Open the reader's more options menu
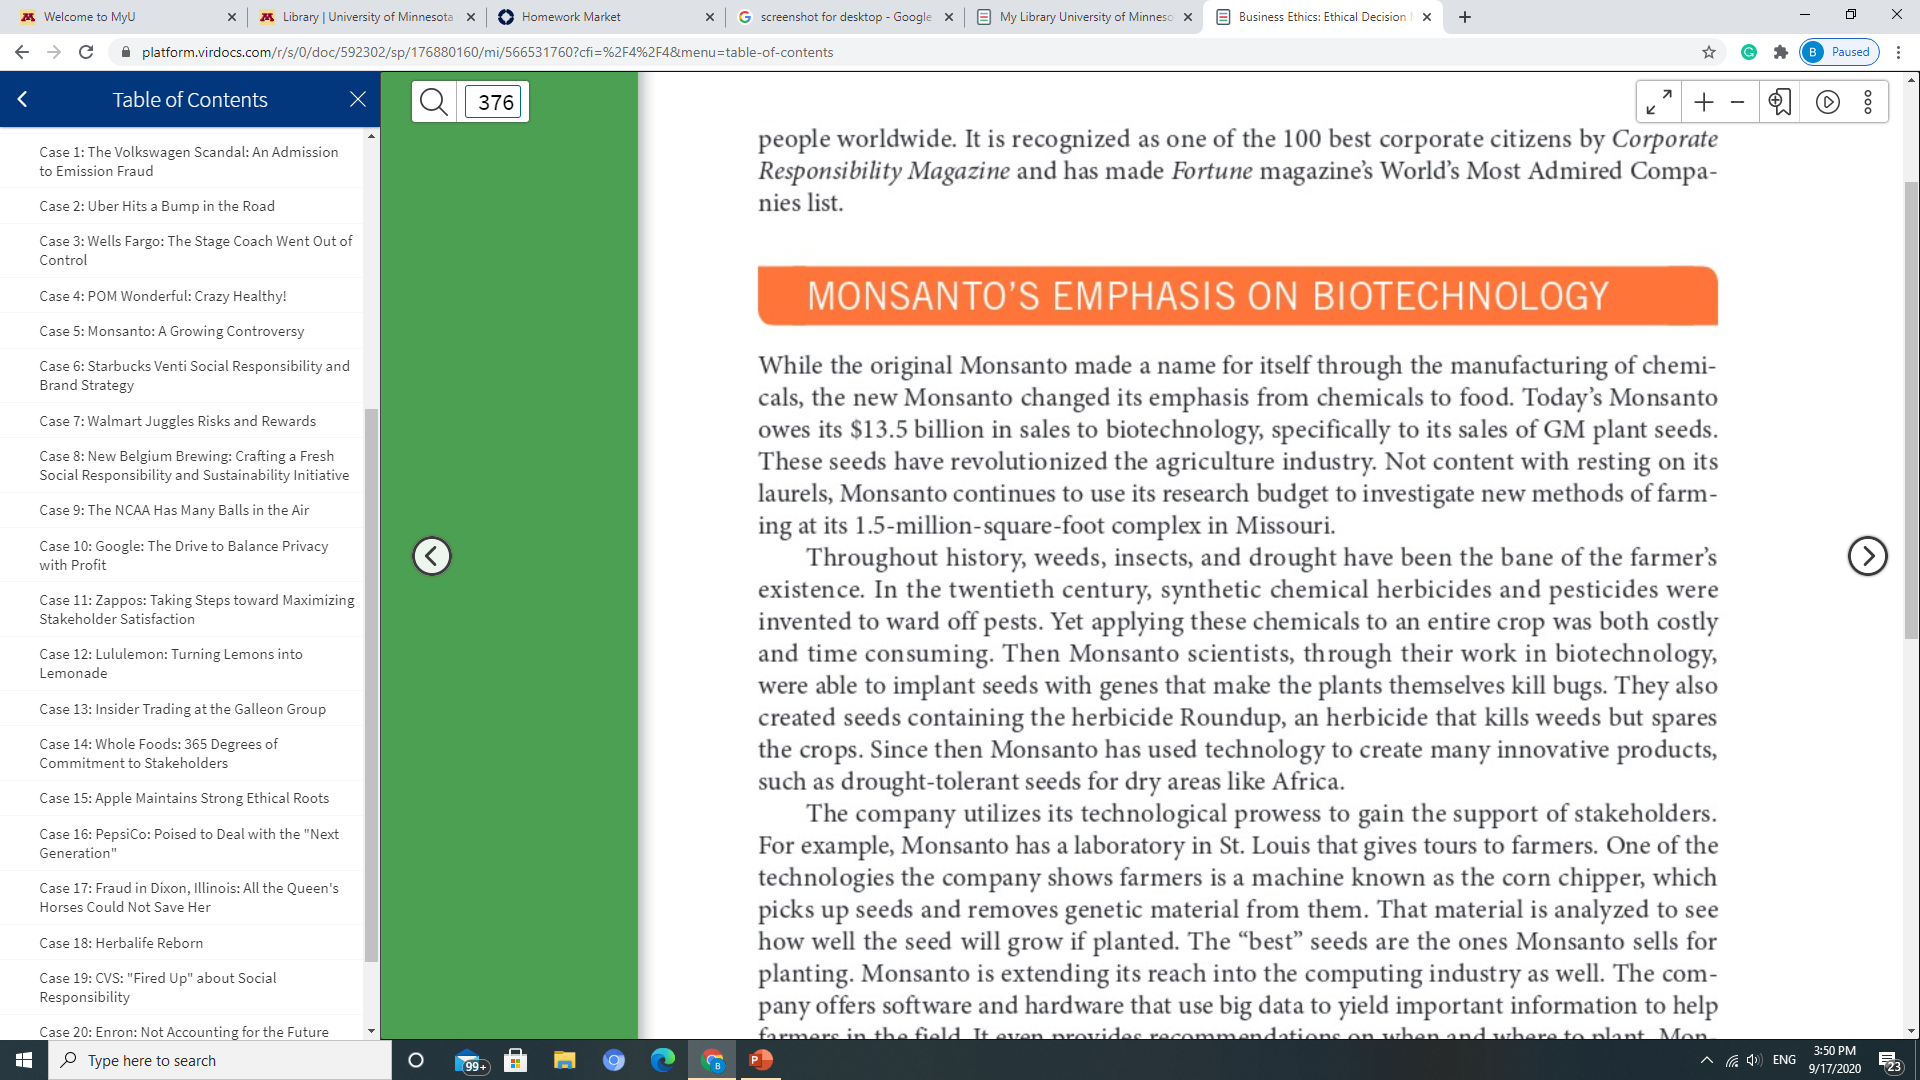 pos(1868,102)
